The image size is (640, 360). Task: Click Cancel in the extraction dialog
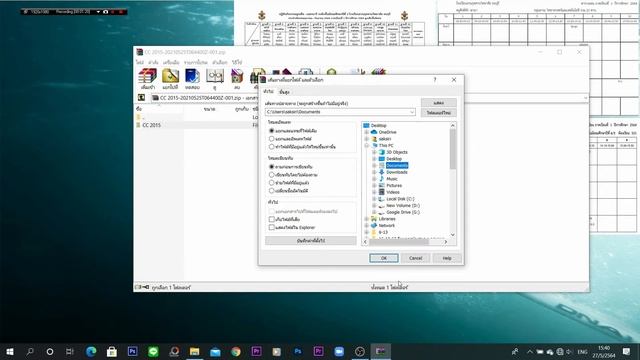click(416, 258)
